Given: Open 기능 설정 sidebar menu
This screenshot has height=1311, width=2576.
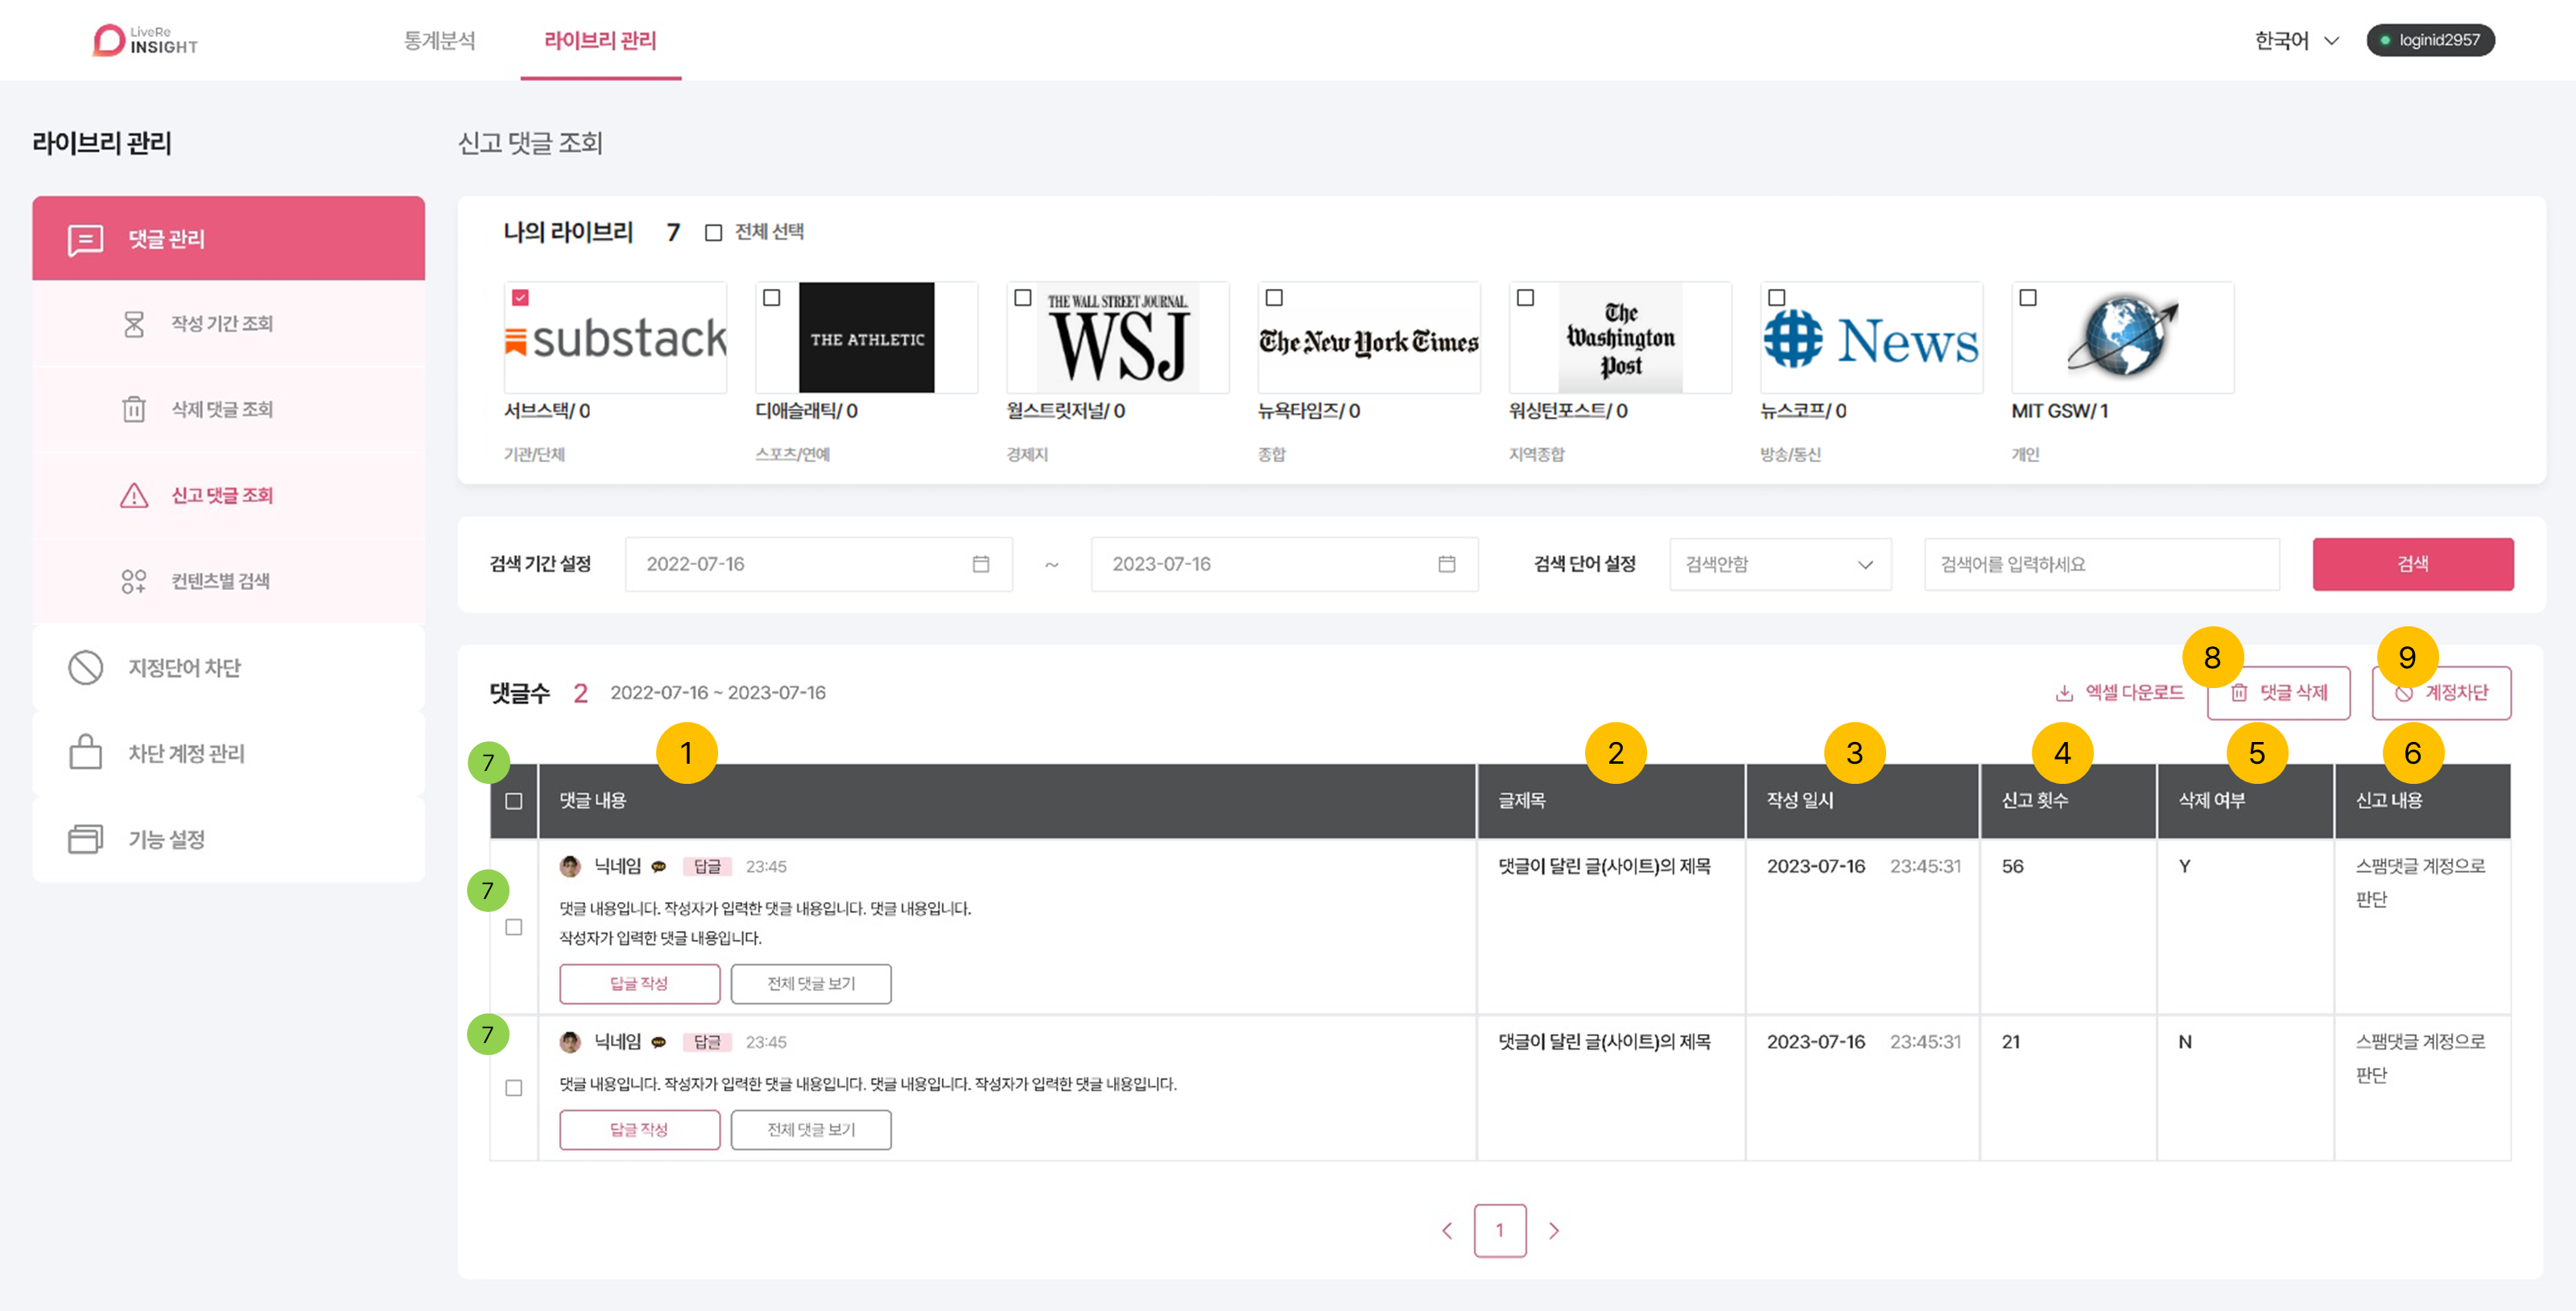Looking at the screenshot, I should click(166, 839).
